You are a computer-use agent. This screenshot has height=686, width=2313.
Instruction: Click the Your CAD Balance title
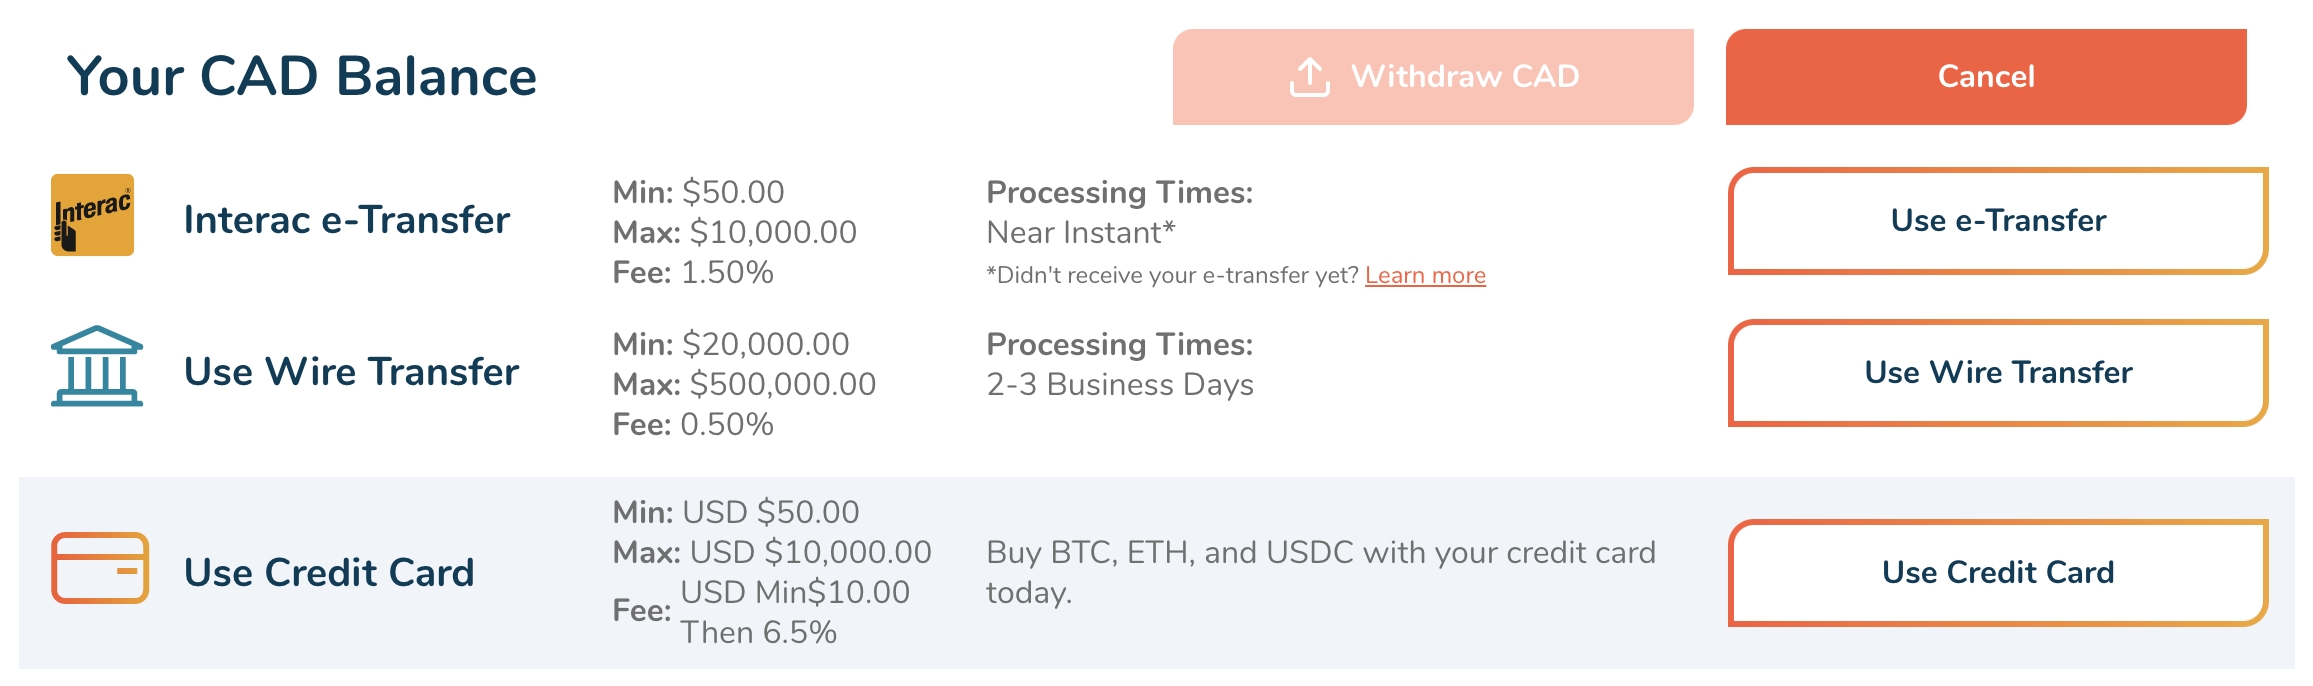[x=302, y=76]
